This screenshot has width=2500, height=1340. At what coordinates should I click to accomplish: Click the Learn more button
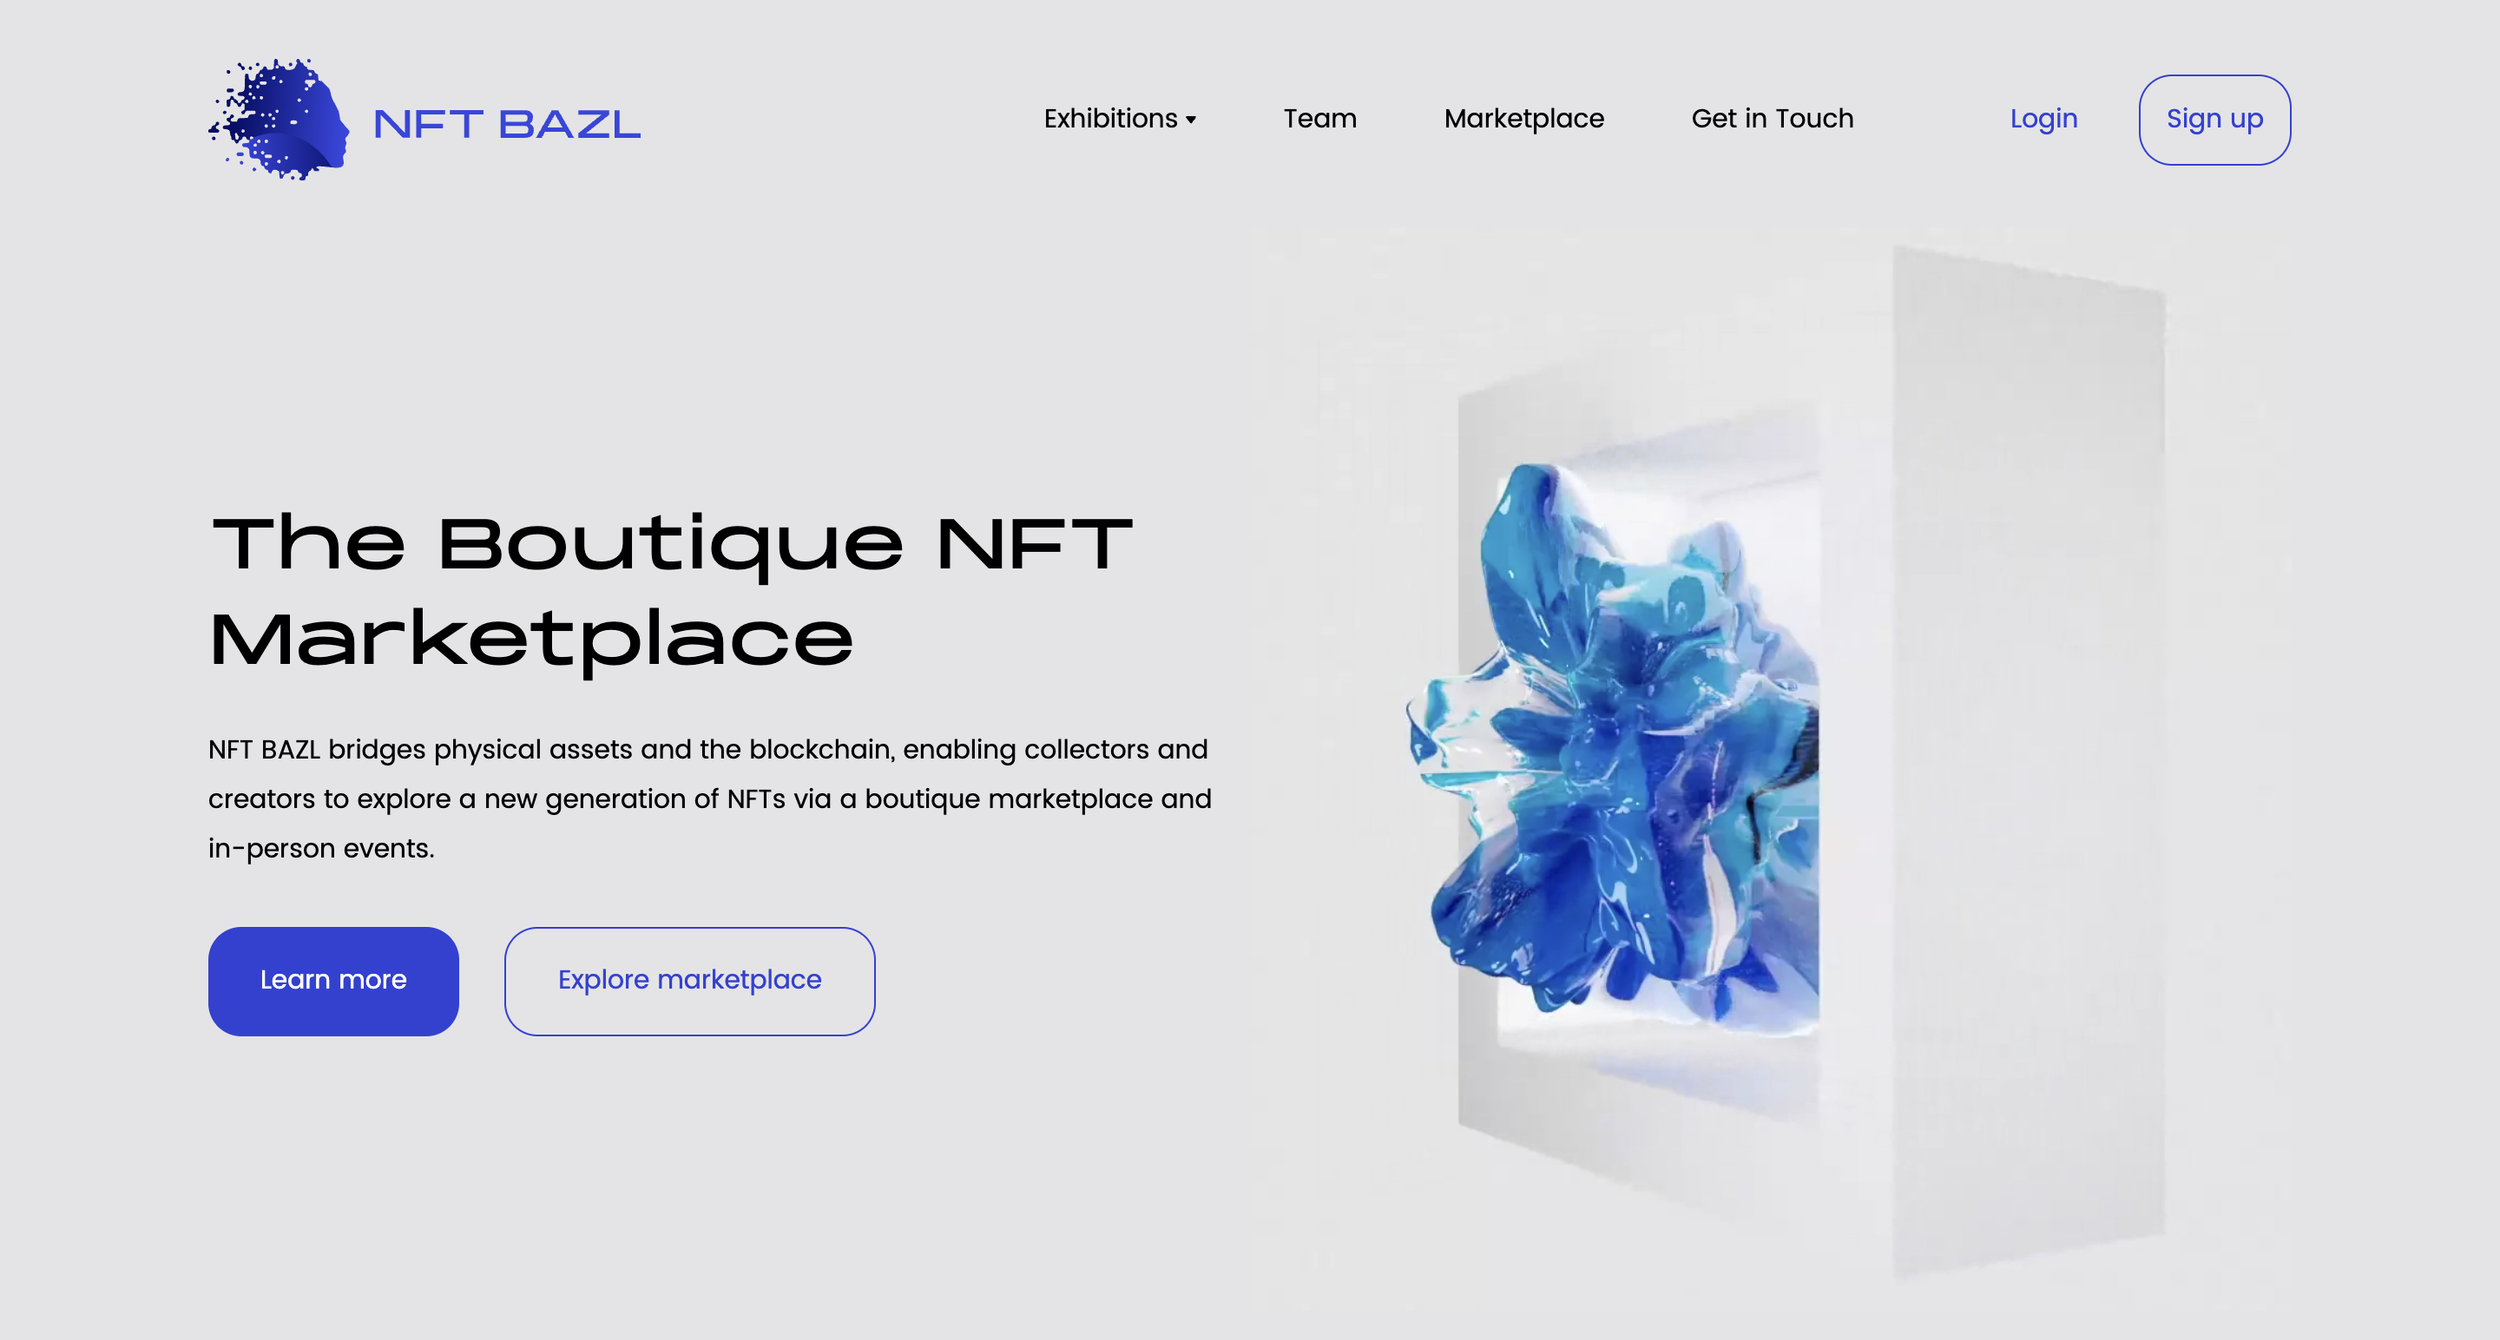pos(333,981)
